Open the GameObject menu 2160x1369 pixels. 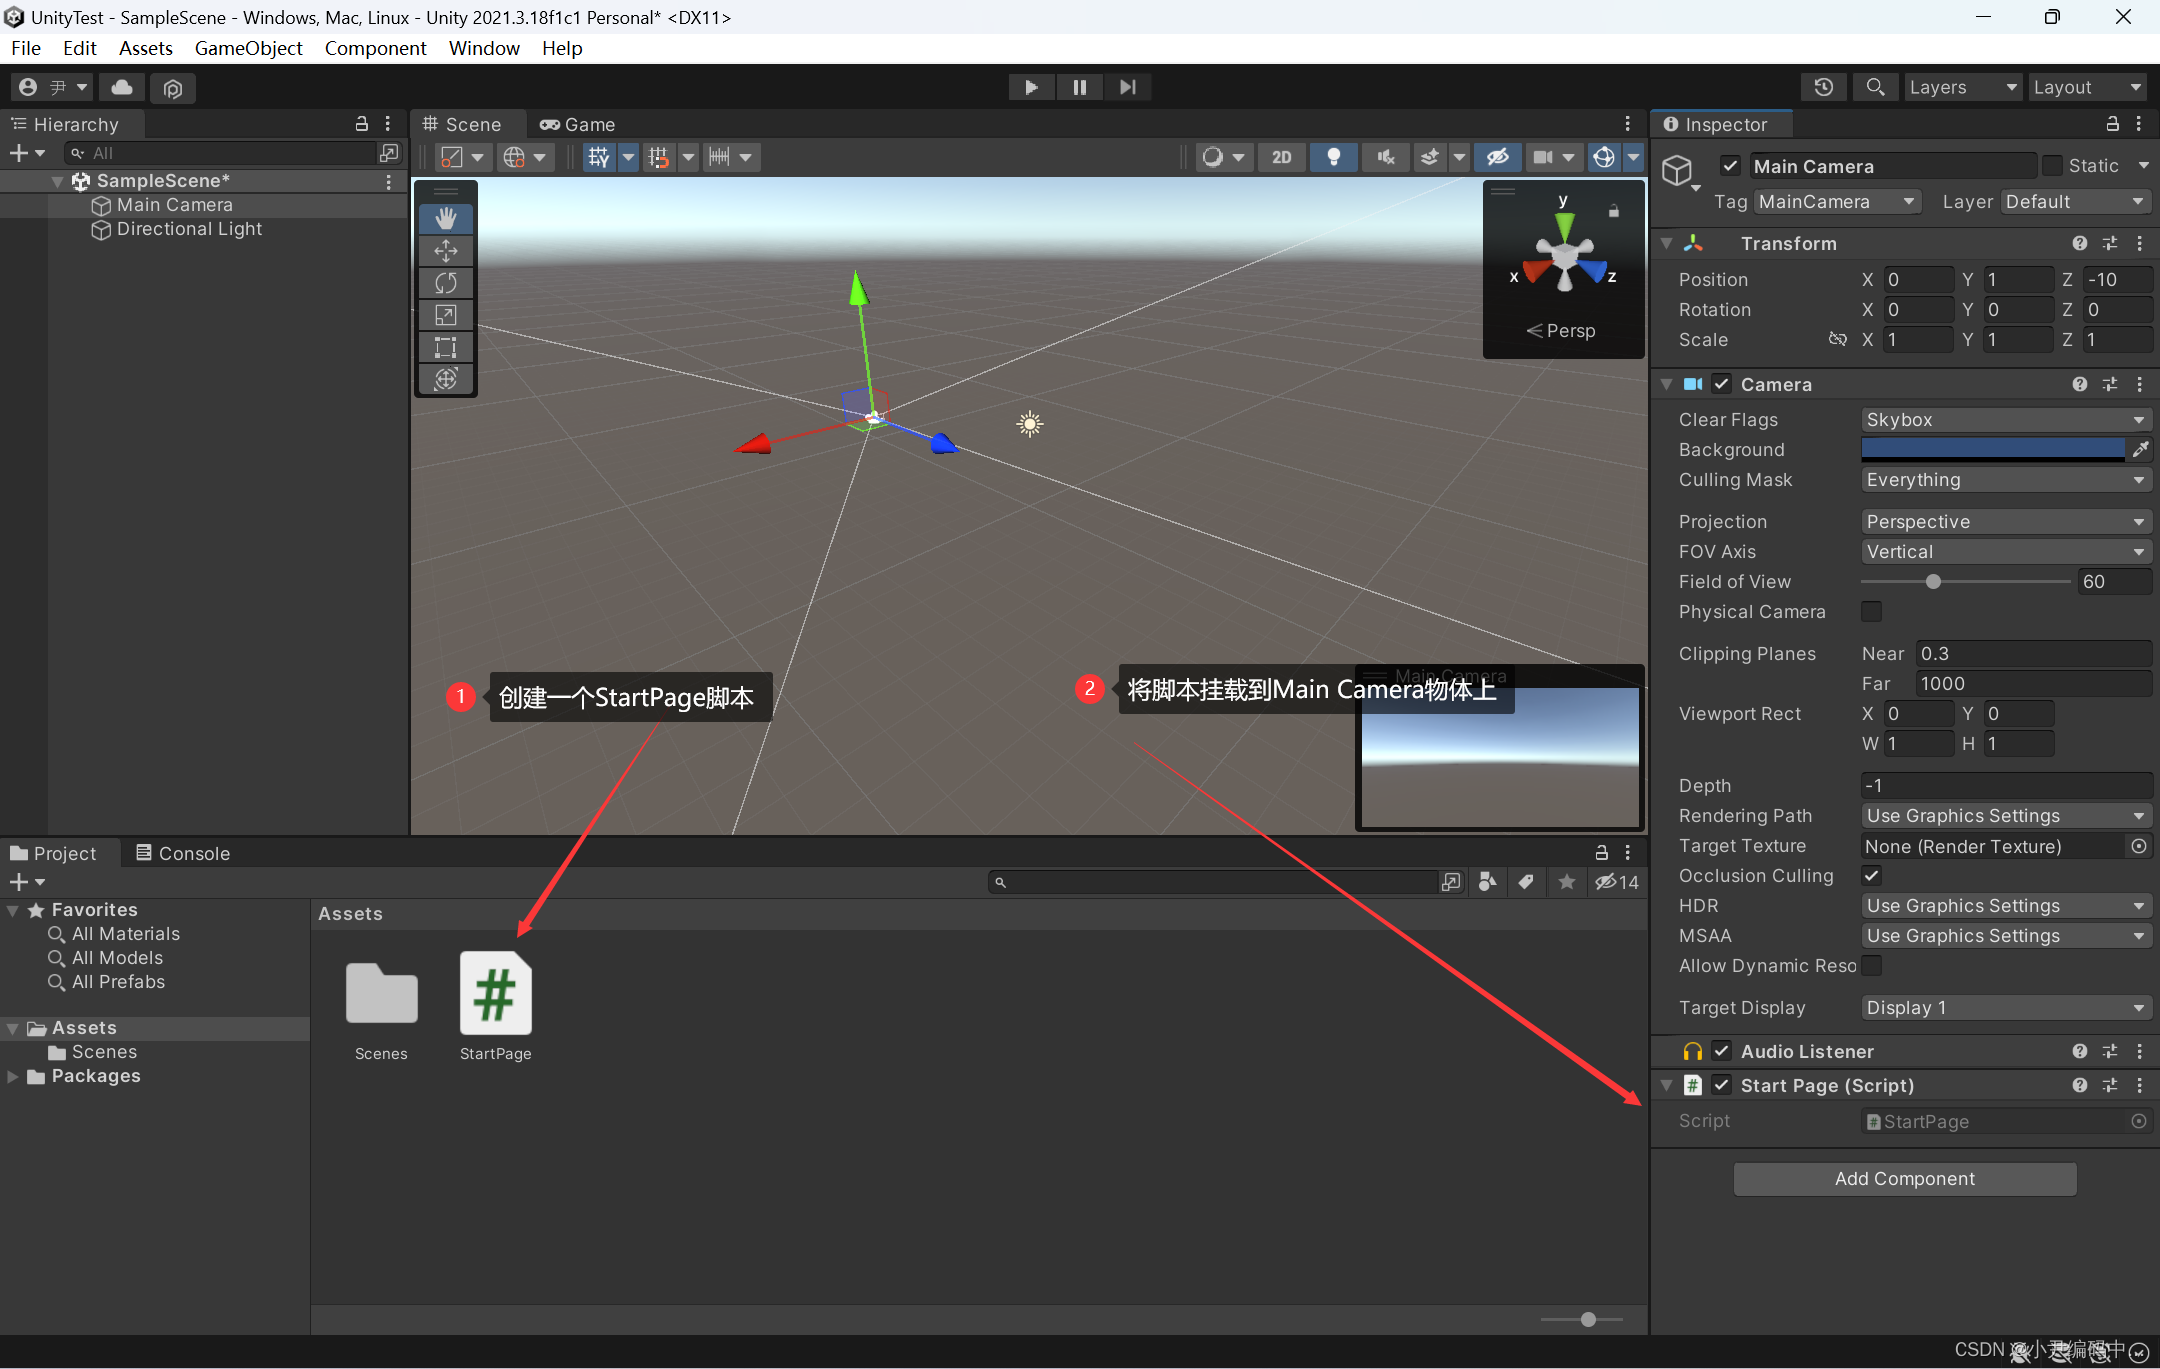(x=248, y=48)
